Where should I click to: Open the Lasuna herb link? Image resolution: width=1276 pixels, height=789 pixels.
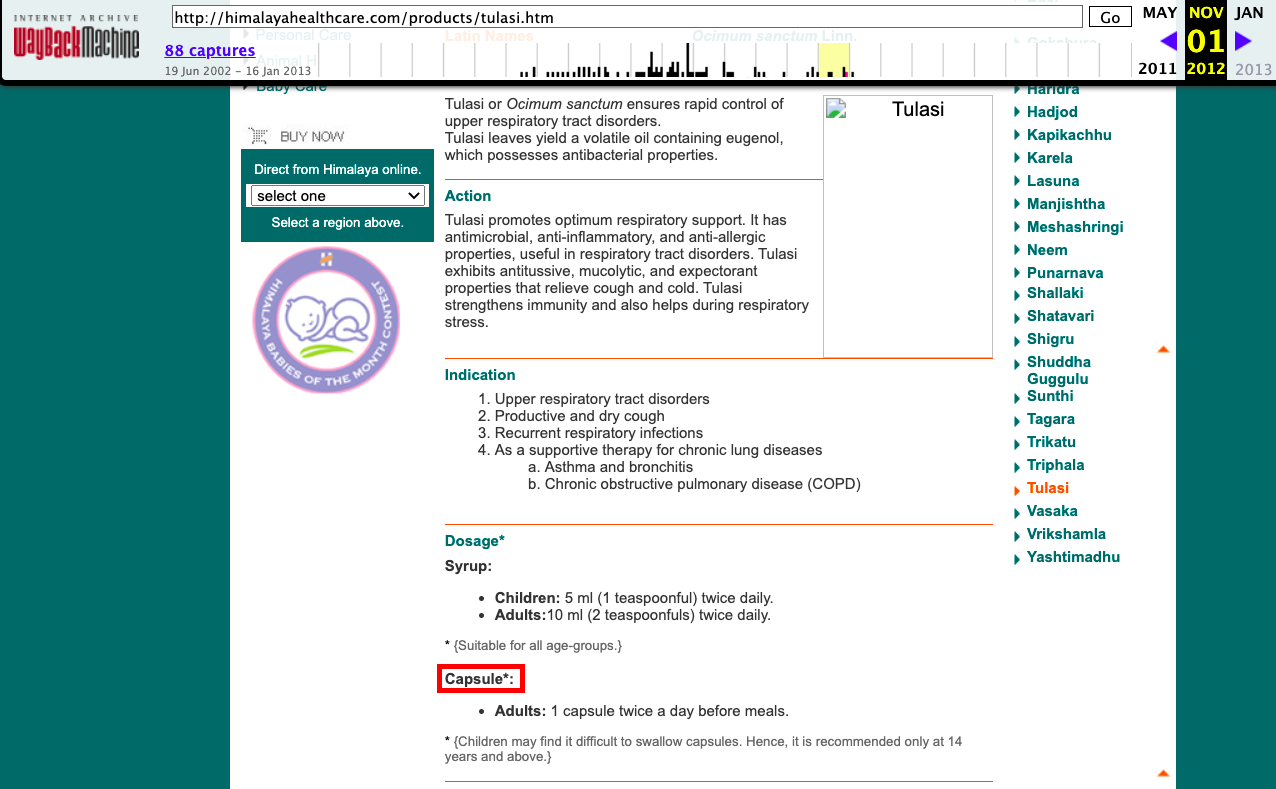[1053, 181]
